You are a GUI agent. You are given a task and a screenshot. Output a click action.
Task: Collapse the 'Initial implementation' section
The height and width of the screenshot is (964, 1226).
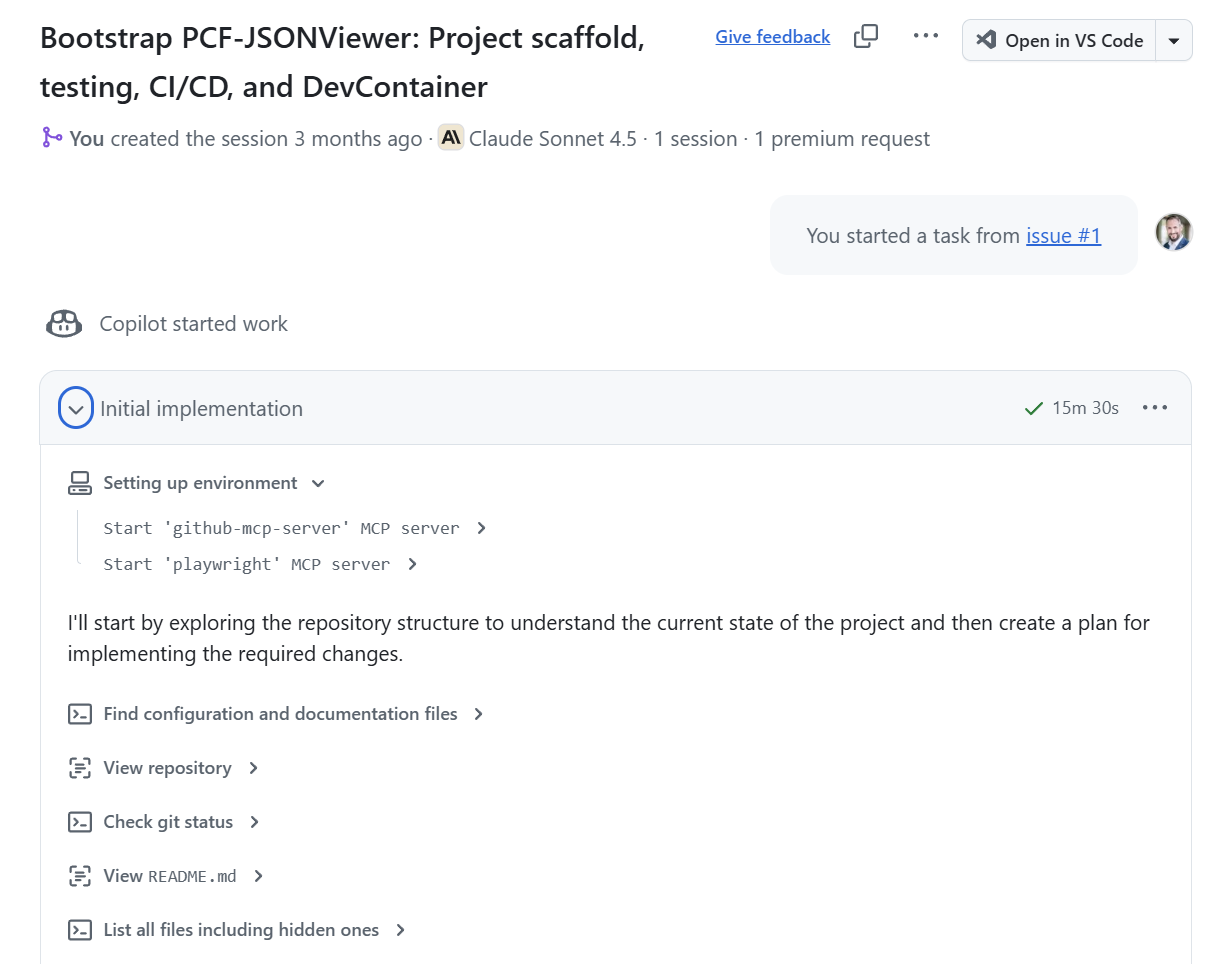[75, 407]
